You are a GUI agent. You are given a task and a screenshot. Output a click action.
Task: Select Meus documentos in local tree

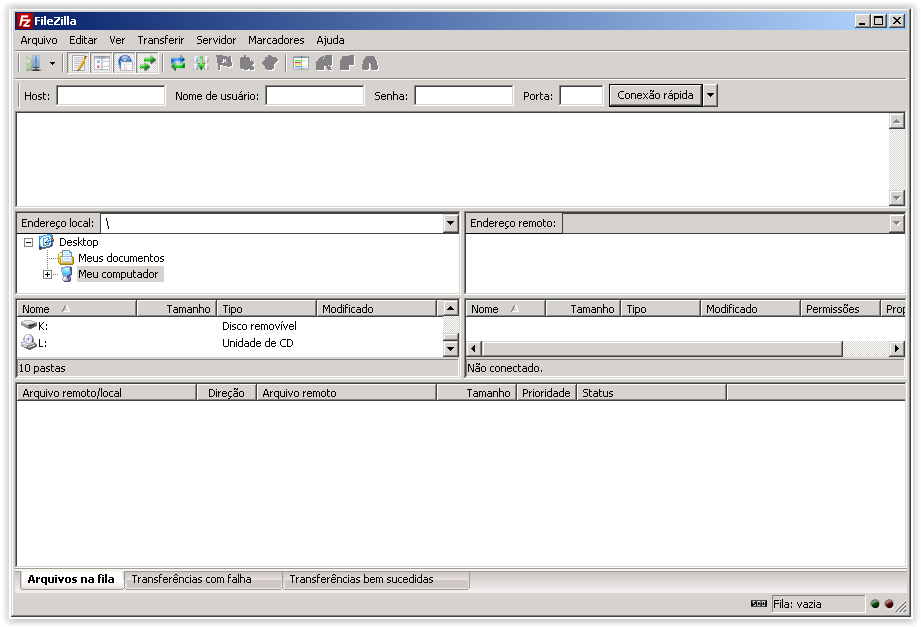pyautogui.click(x=121, y=258)
